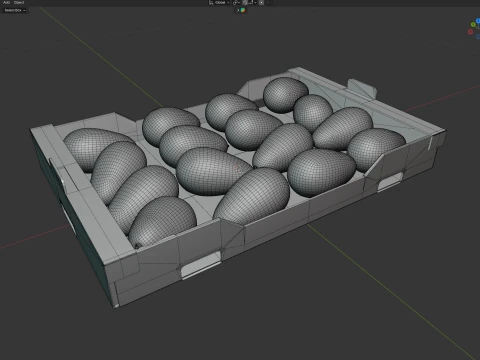Click the green Y axis gizmo ball
Screen dimensions: 480x360
(x=473, y=25)
